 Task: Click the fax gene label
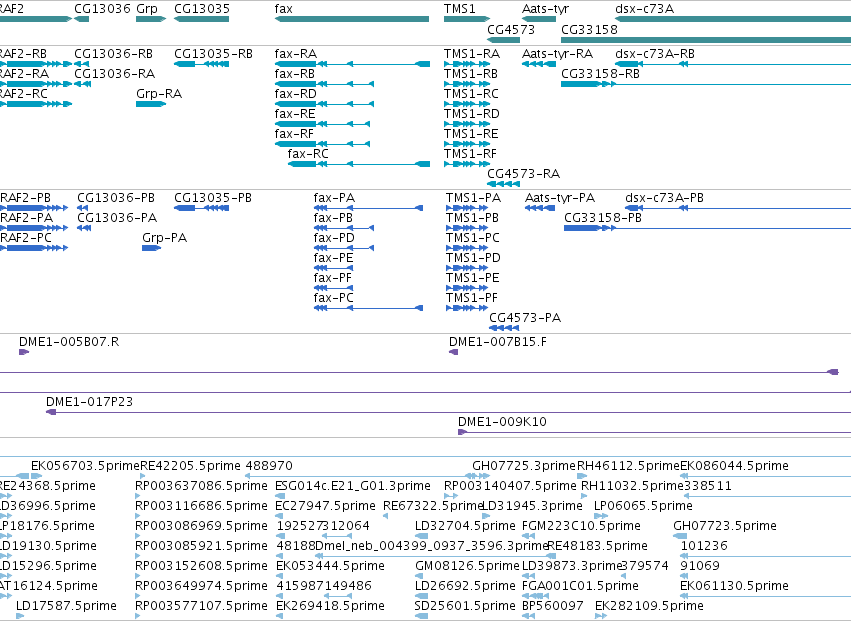coord(283,9)
